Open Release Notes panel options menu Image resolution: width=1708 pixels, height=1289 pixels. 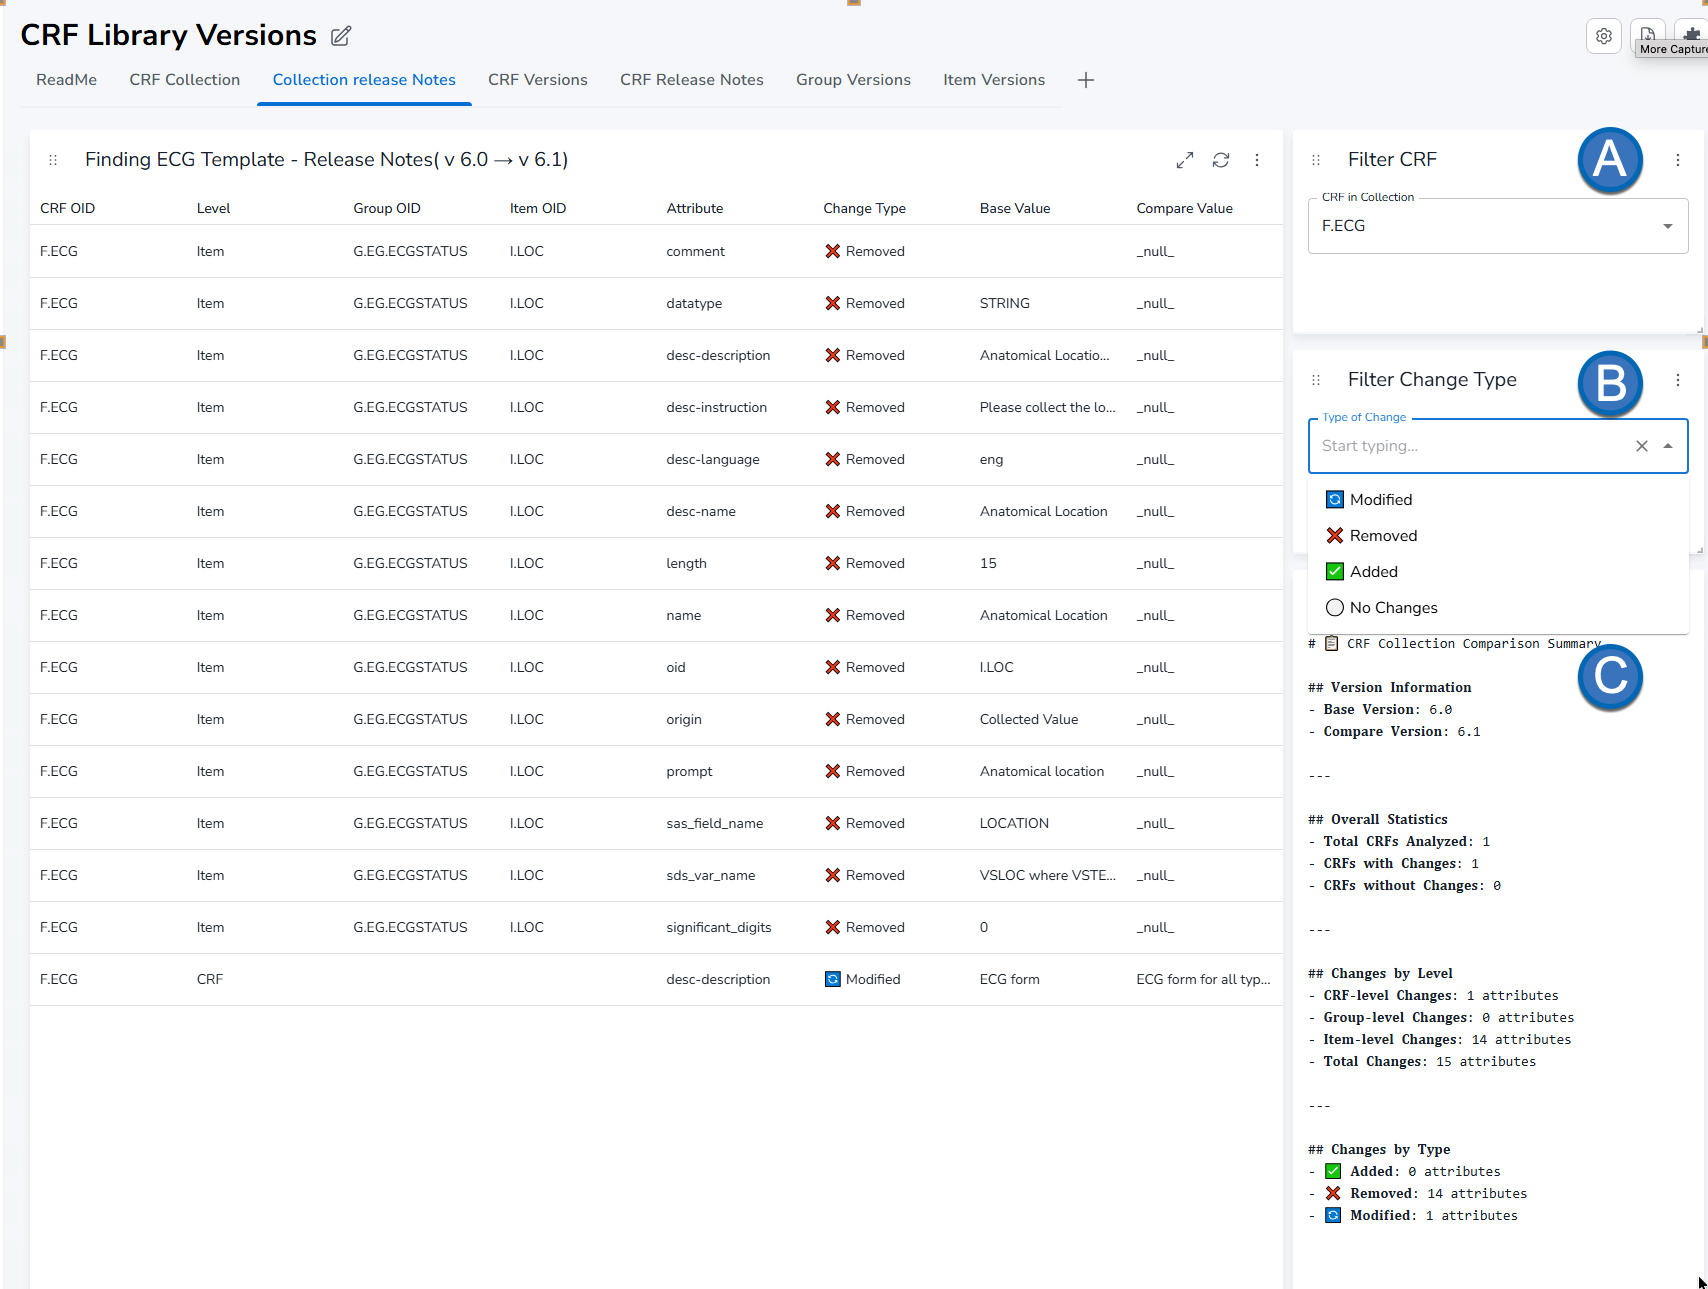tap(1257, 160)
